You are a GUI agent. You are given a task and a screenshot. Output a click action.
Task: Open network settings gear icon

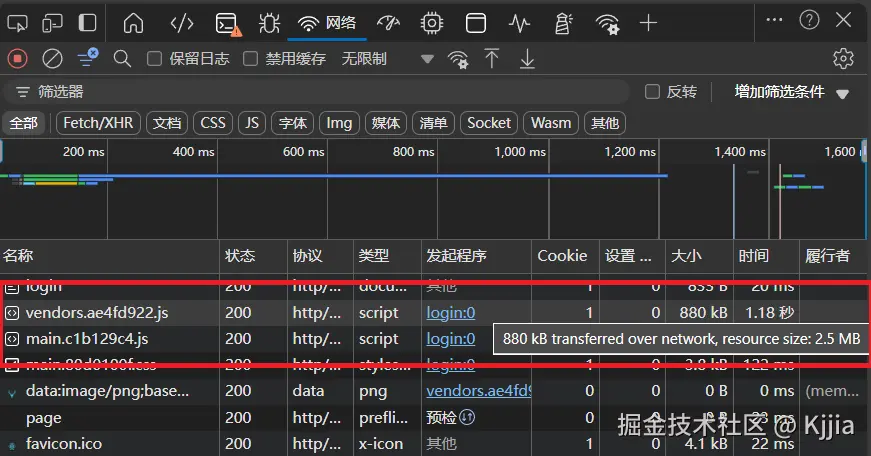pyautogui.click(x=843, y=58)
